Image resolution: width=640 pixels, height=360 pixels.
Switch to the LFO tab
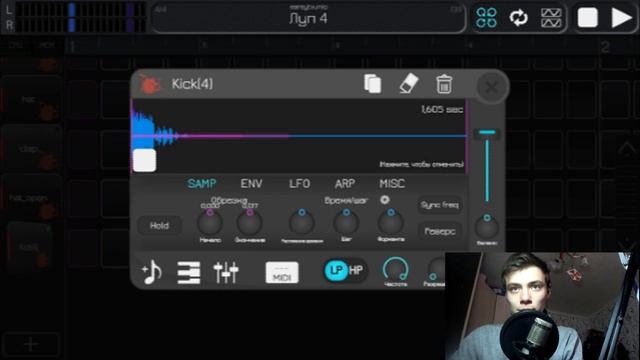point(299,184)
